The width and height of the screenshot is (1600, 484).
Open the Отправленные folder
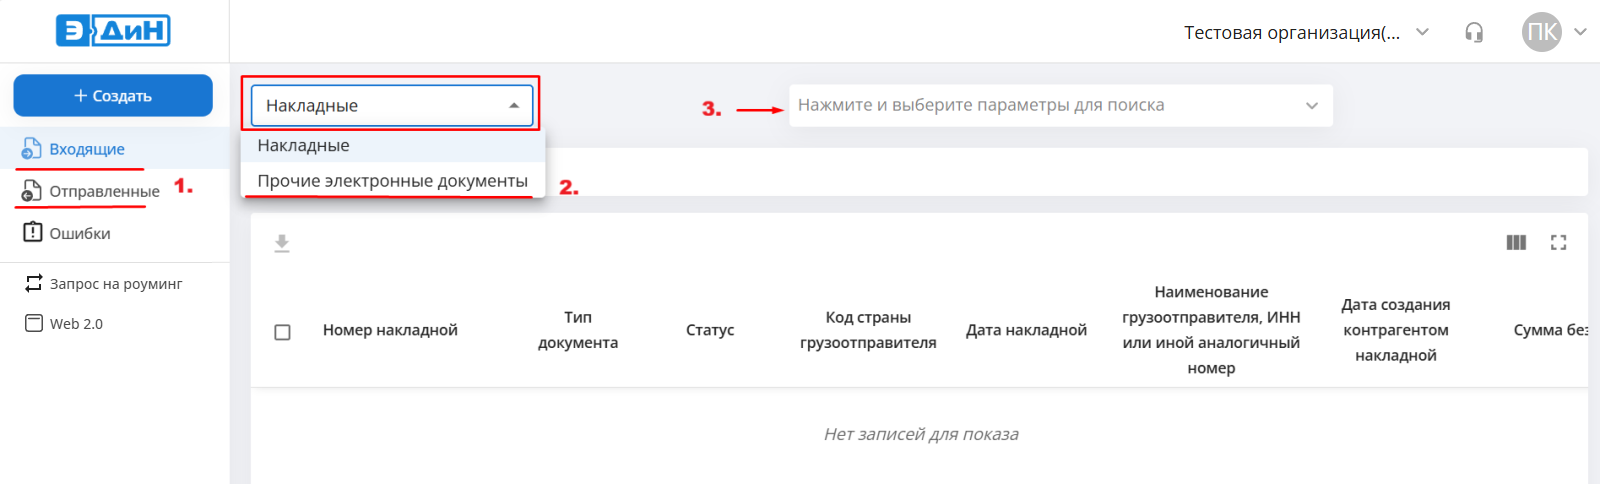tap(103, 191)
